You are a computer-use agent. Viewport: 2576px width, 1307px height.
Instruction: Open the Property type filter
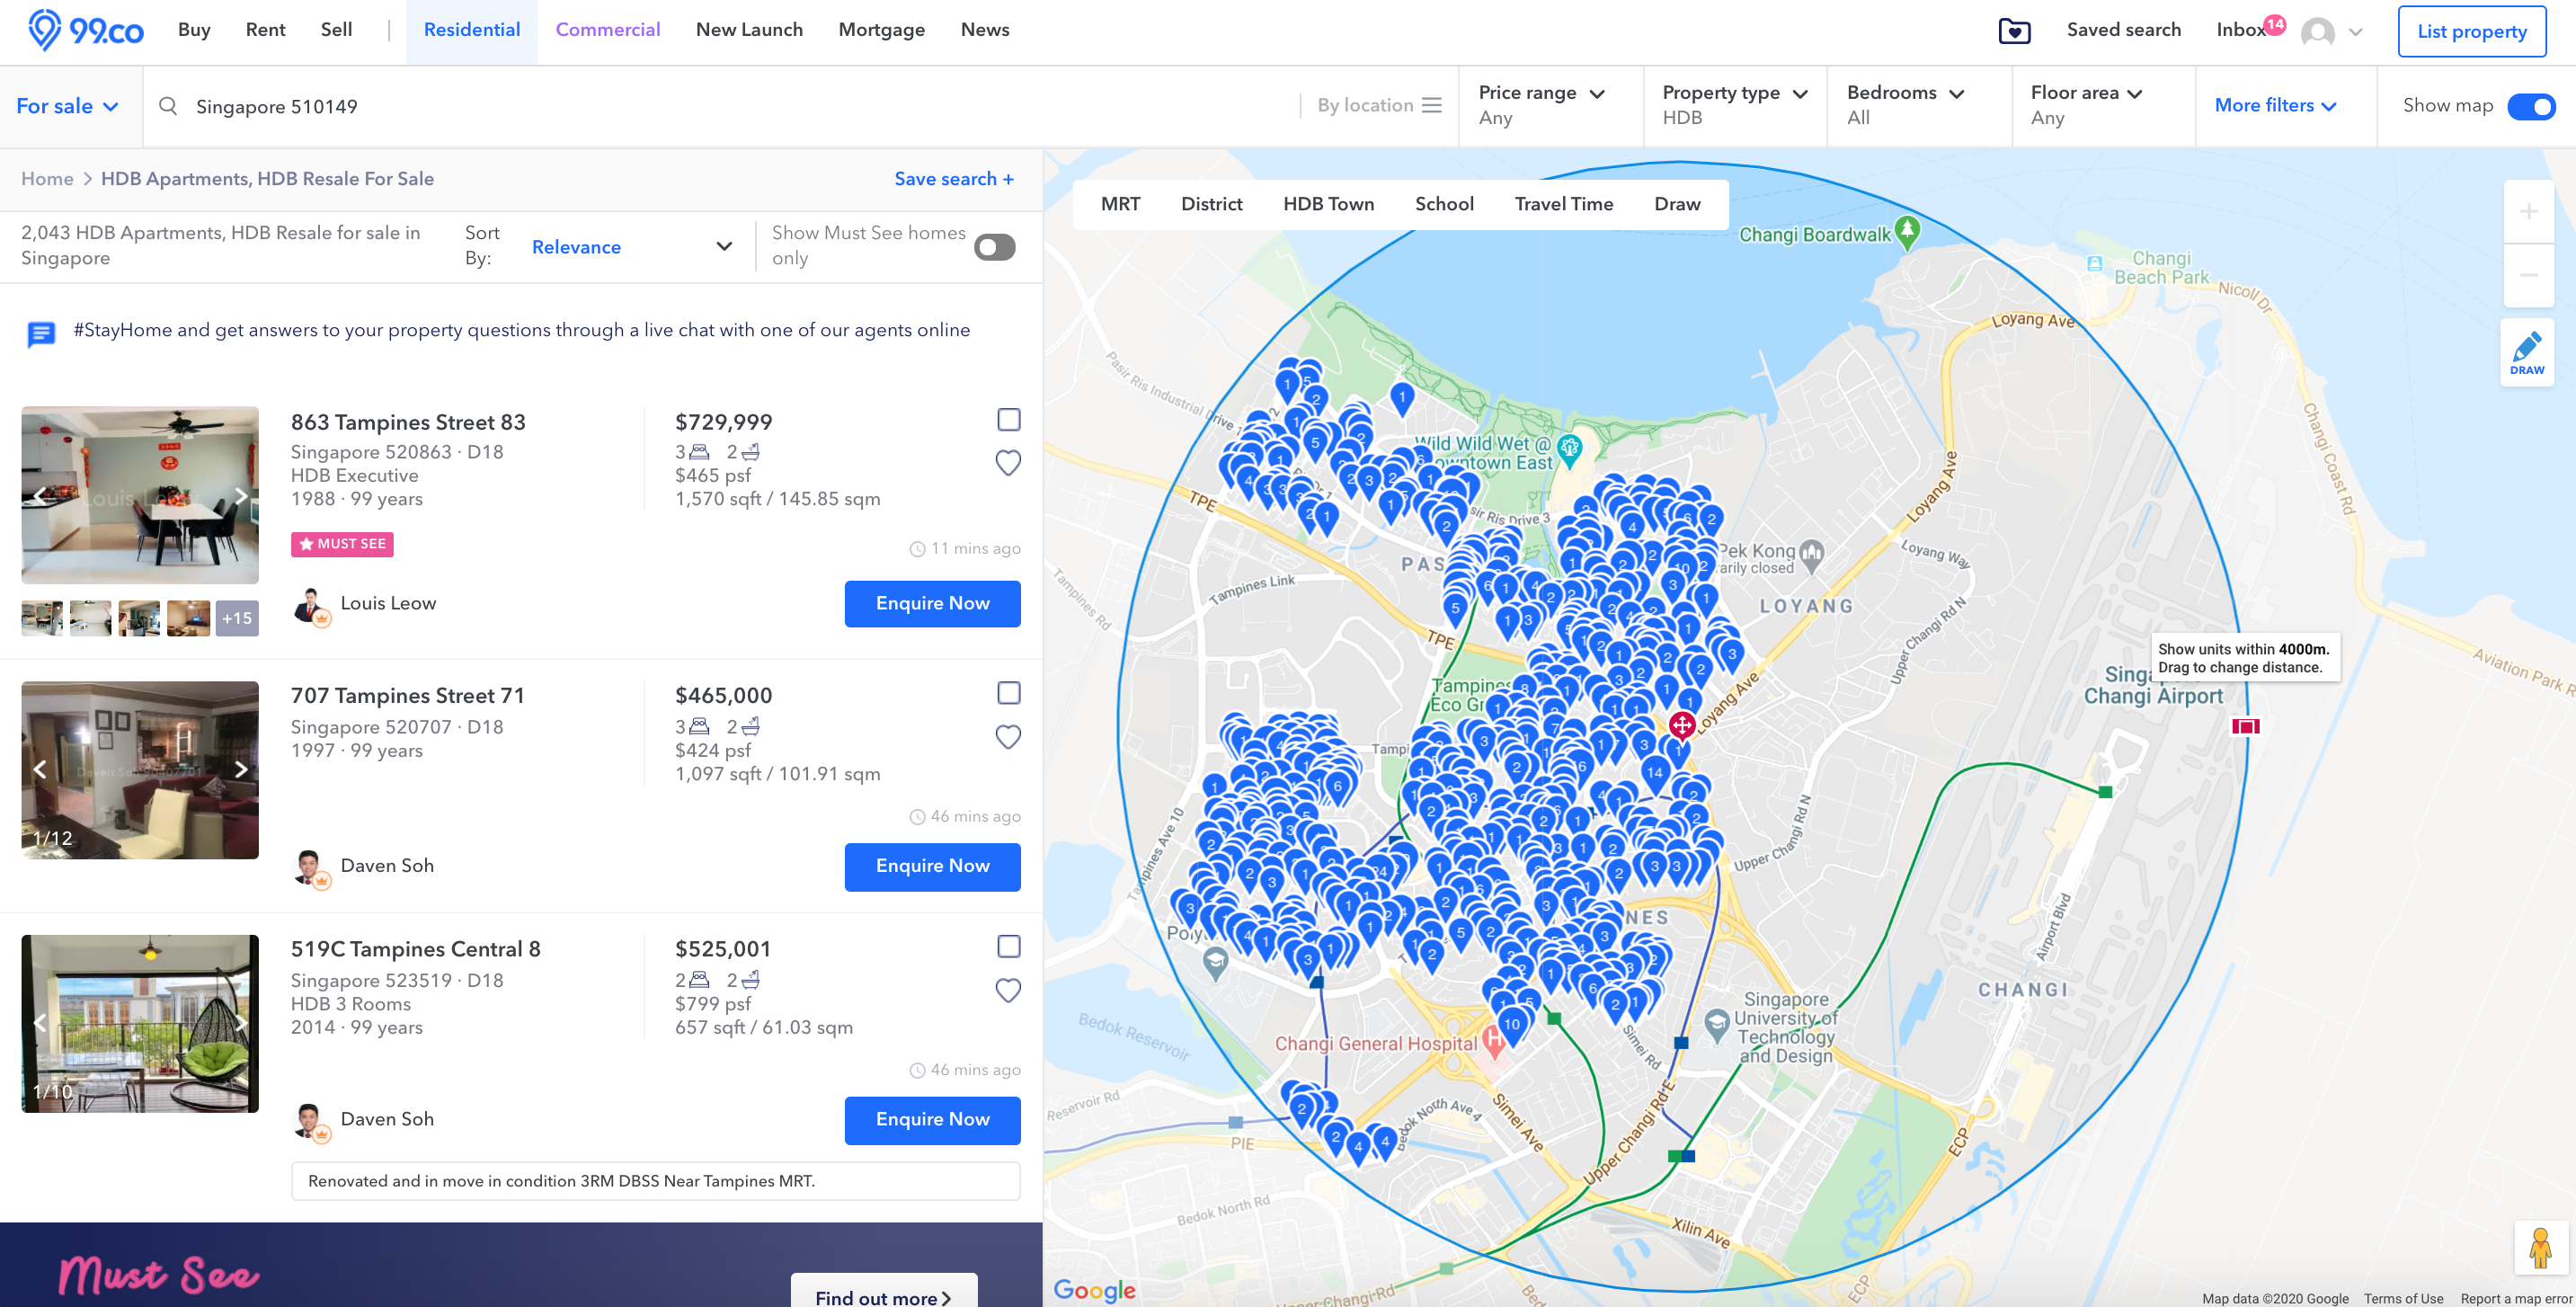click(x=1734, y=105)
